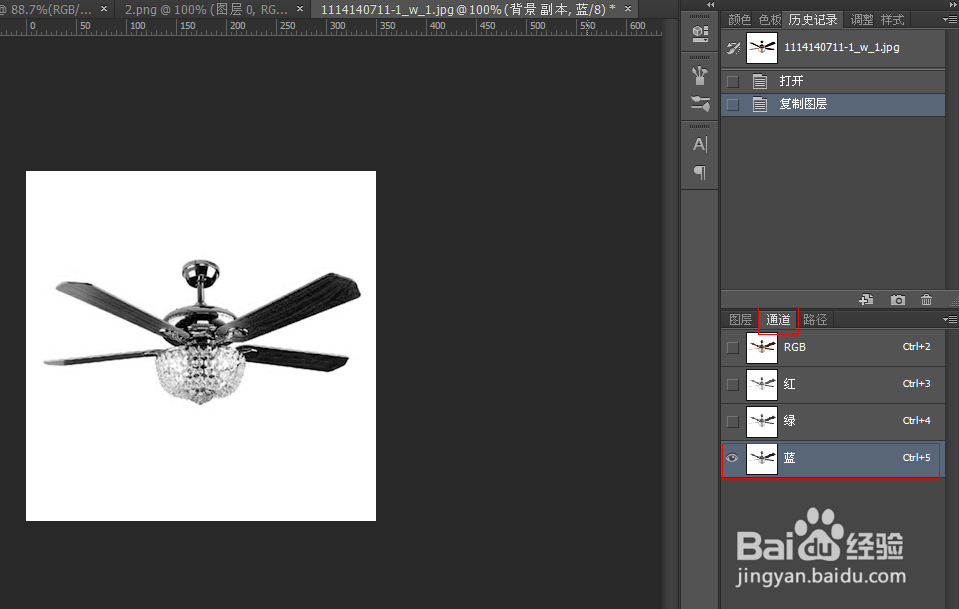Screen dimensions: 959x609
Task: Click the Ctrl+2 shortcut label
Action: coord(916,347)
